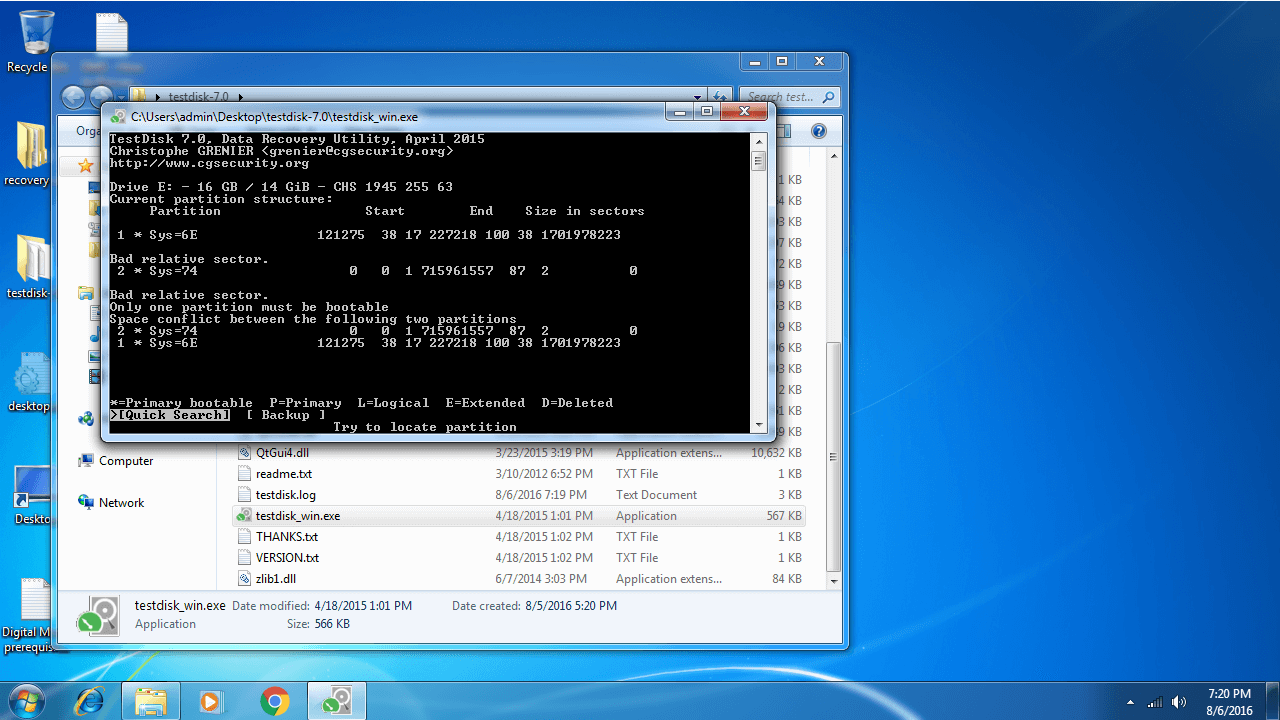Click Explorer file list scrollbar thumb
The height and width of the screenshot is (720, 1280).
tap(834, 456)
